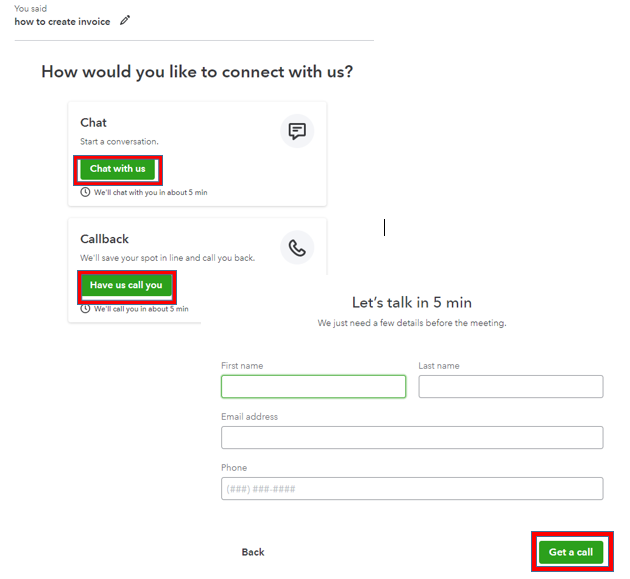Click the 'how to create invoice' query text
Image resolution: width=630 pixels, height=579 pixels.
[x=62, y=21]
